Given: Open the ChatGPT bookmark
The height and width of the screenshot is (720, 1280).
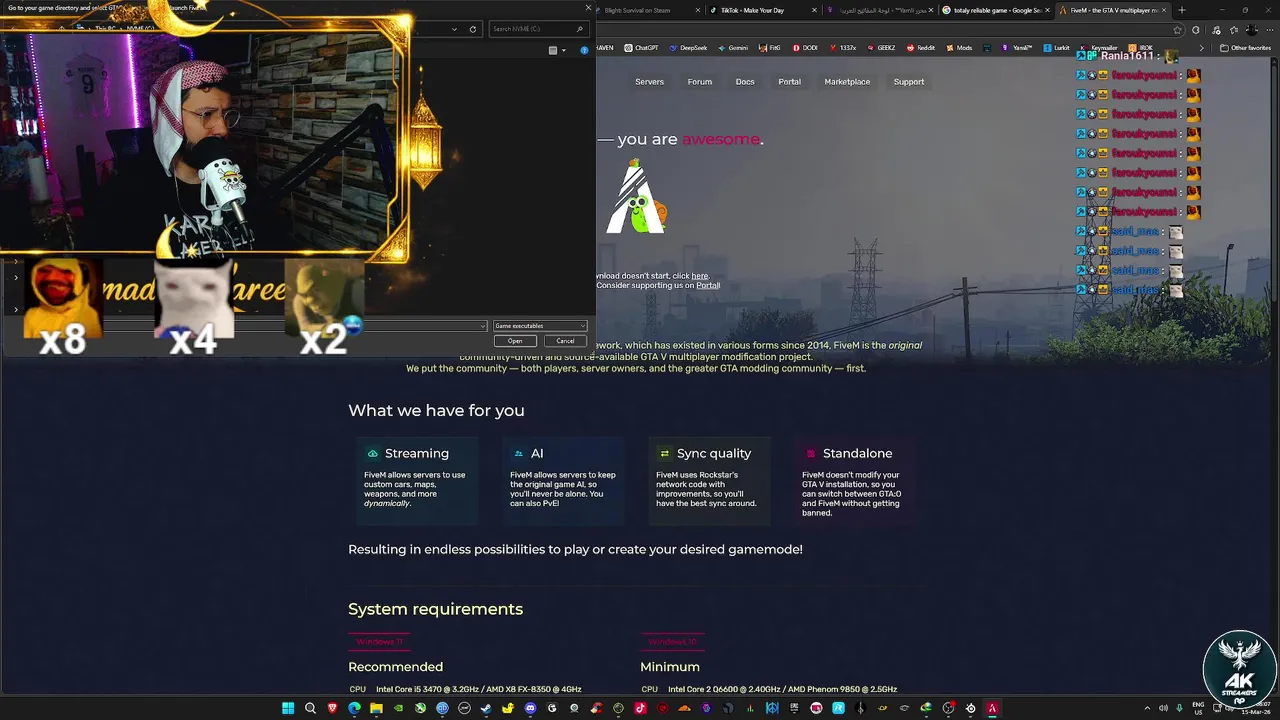Looking at the screenshot, I should (641, 48).
